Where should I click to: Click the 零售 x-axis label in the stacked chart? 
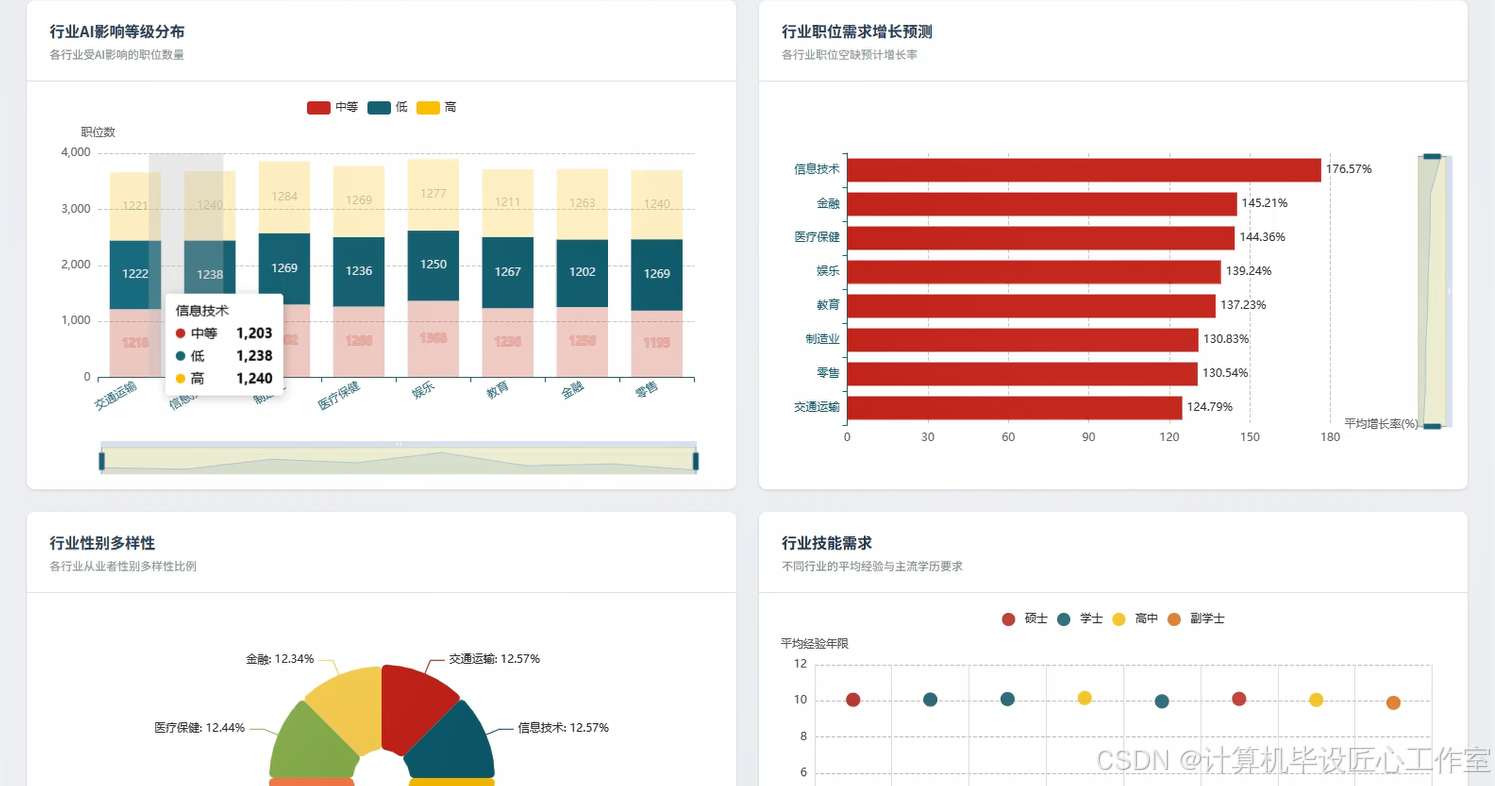pos(647,390)
